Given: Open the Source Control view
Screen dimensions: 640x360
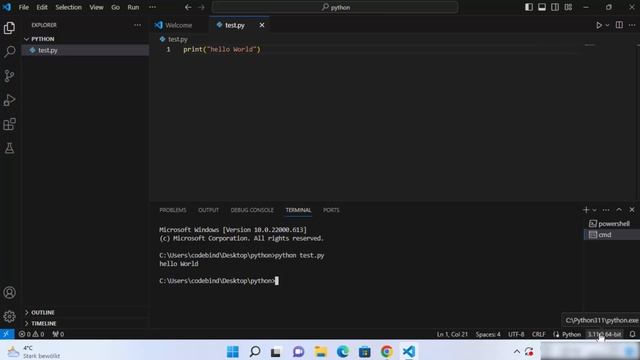Looking at the screenshot, I should 9,76.
